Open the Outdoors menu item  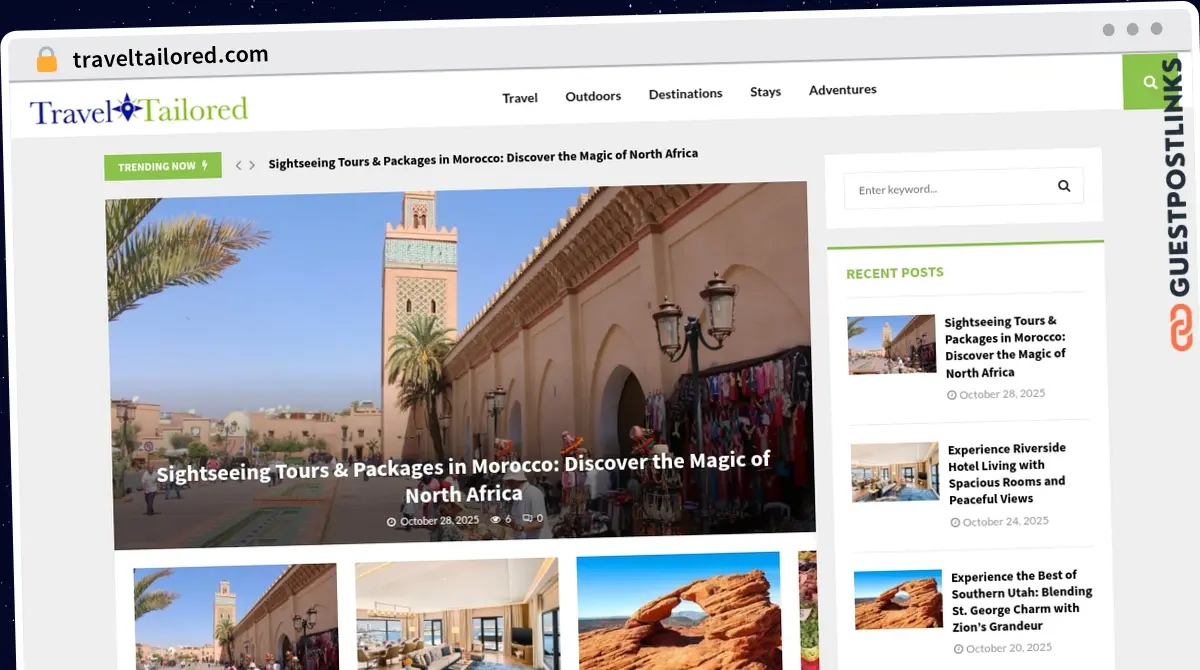593,96
